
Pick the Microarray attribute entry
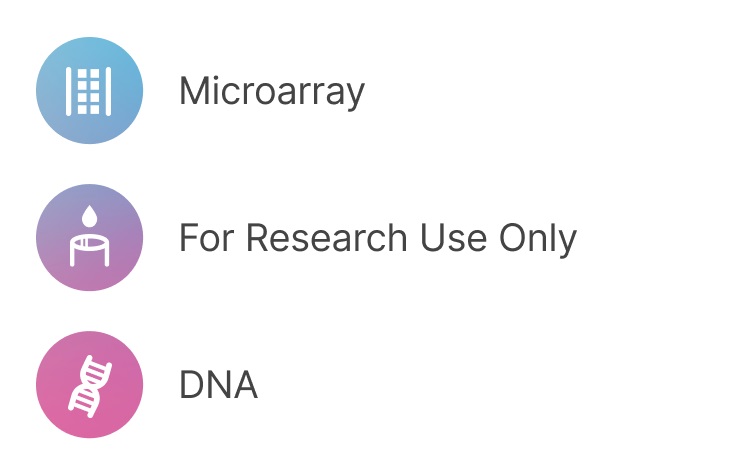point(271,92)
